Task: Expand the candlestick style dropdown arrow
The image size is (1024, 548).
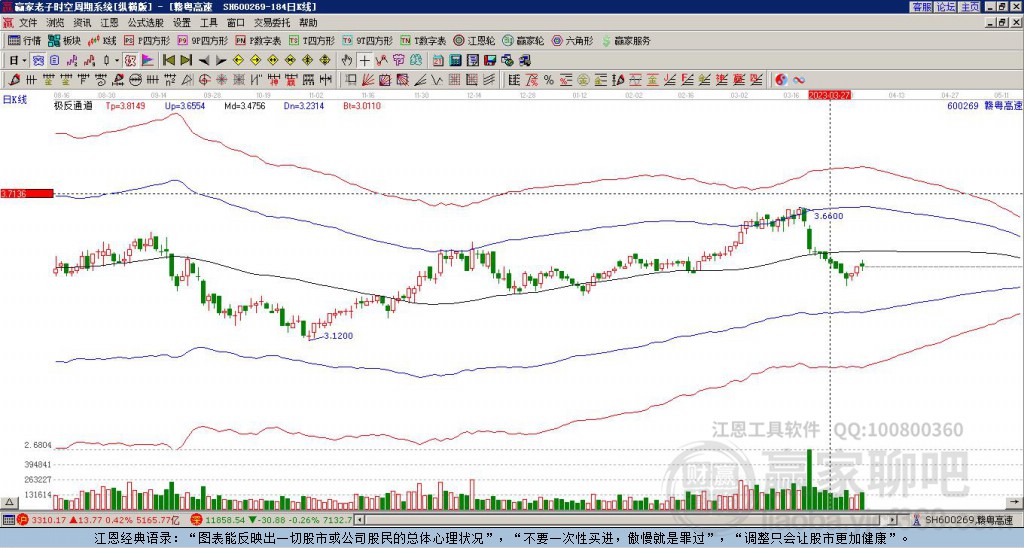Action: coord(118,60)
